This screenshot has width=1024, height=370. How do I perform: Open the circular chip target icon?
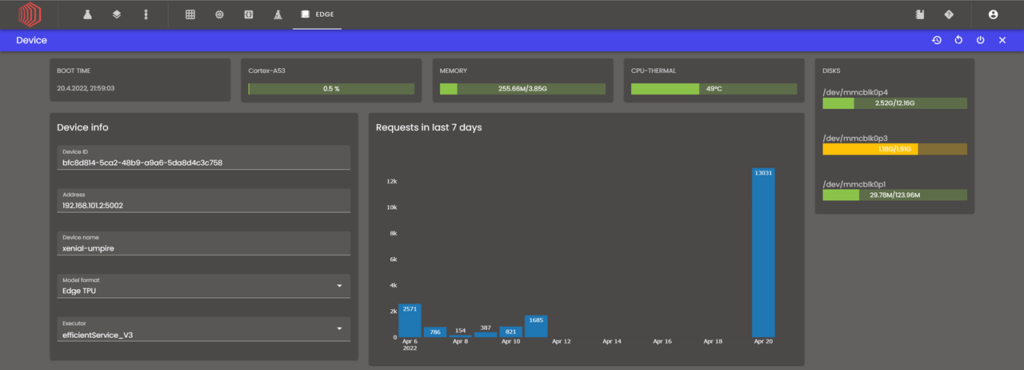pyautogui.click(x=219, y=14)
